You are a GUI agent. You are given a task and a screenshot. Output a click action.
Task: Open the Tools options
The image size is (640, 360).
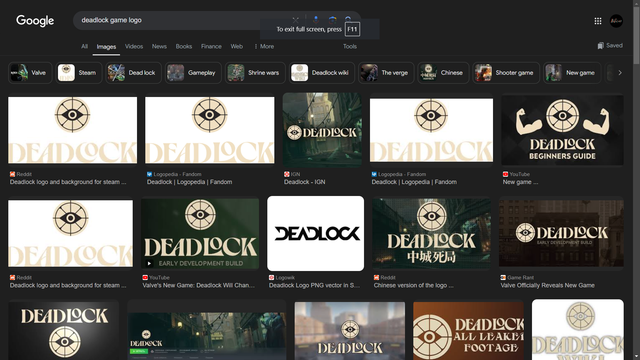(x=350, y=47)
